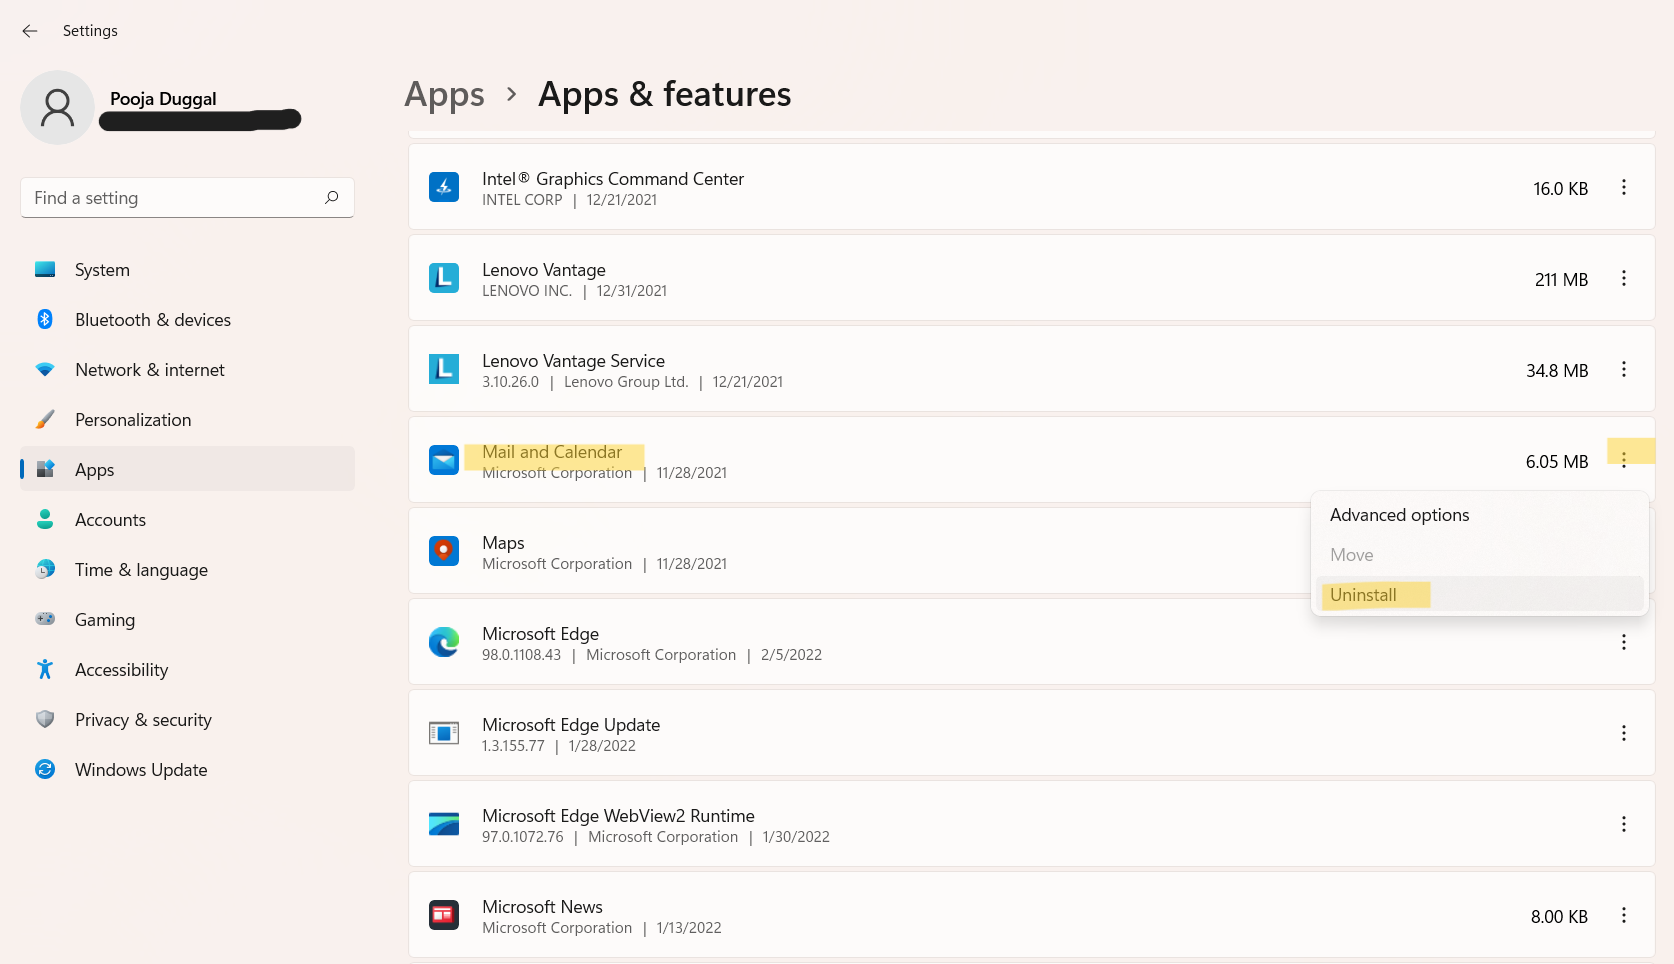Go to System settings label
The width and height of the screenshot is (1674, 964).
click(102, 270)
